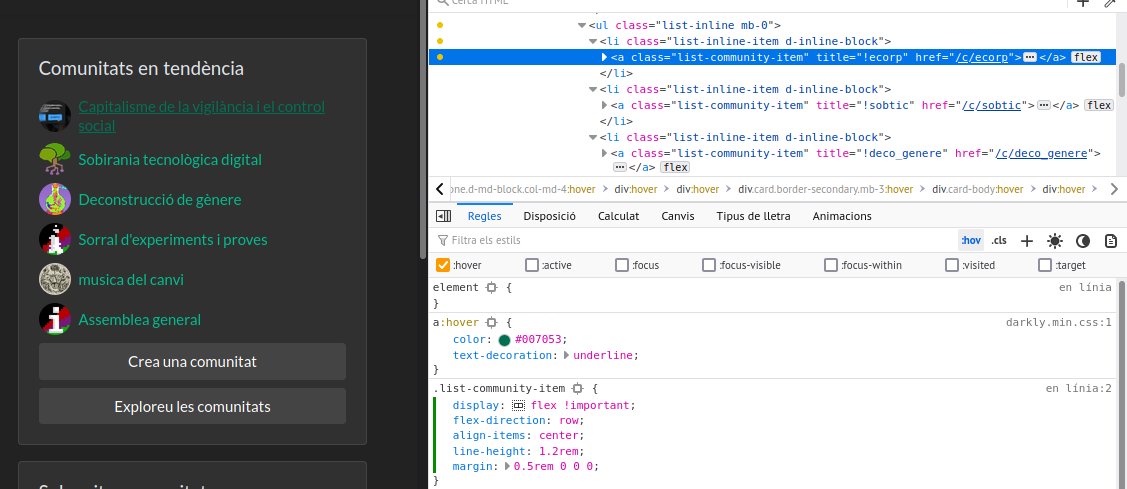Open the Assemblea general link

(140, 319)
